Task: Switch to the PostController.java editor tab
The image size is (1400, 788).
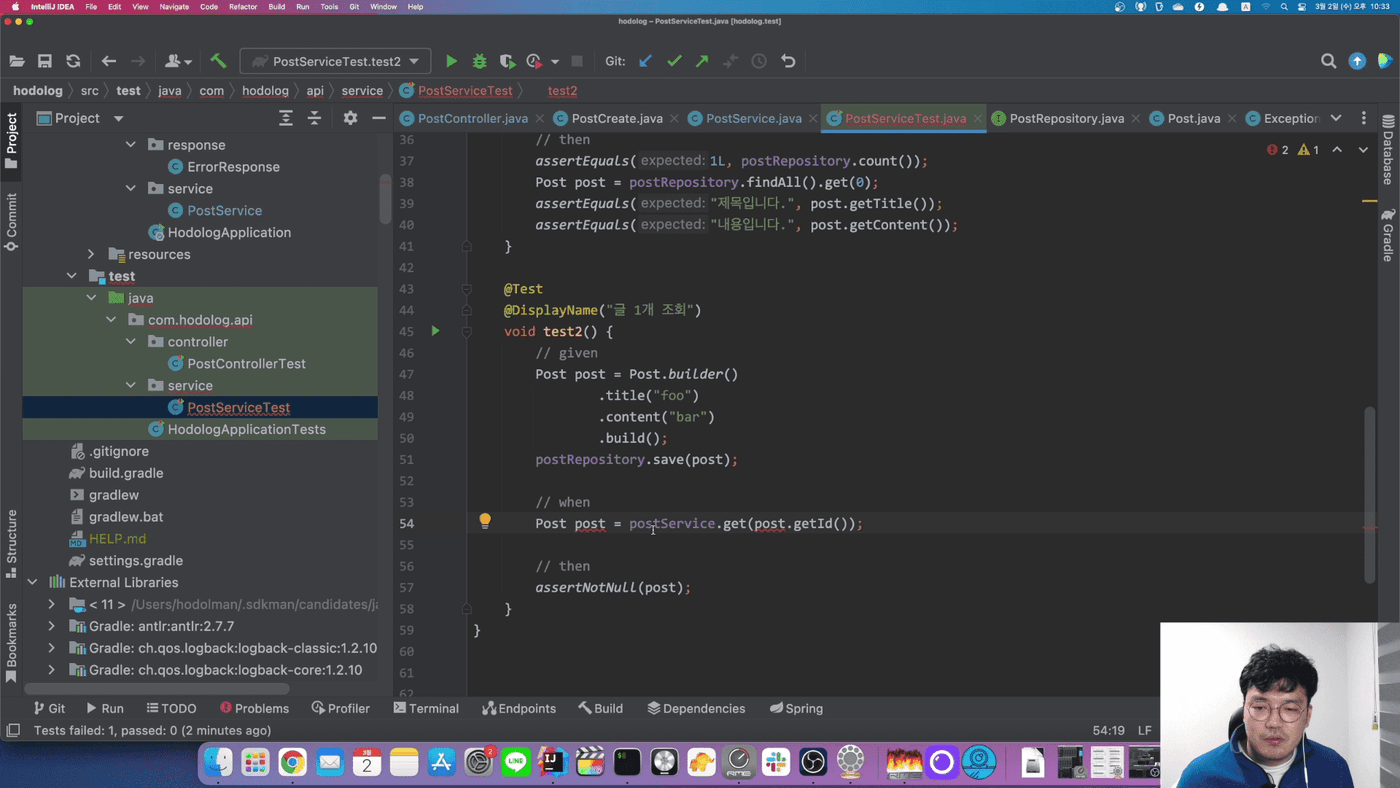Action: coord(472,118)
